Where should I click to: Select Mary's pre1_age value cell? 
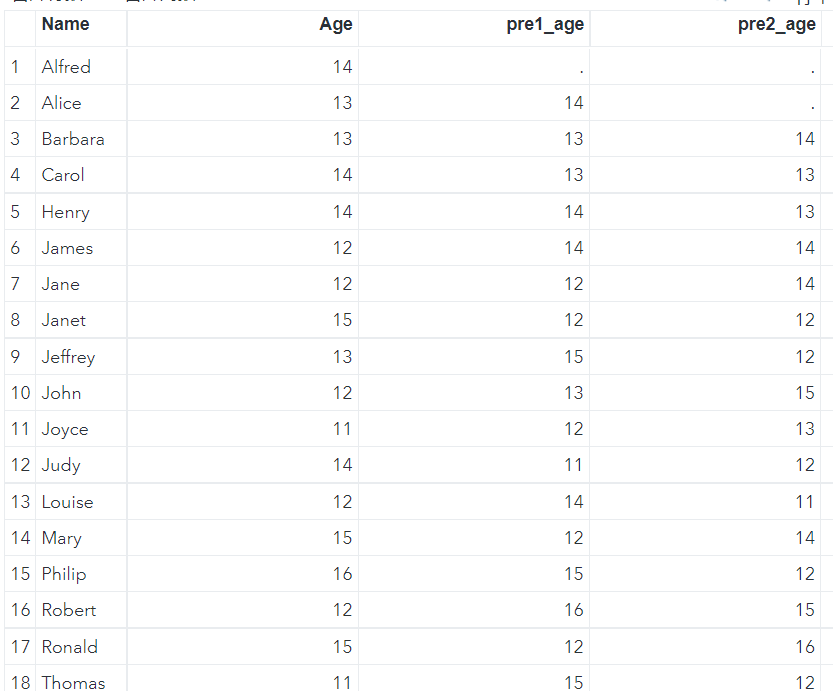point(474,538)
